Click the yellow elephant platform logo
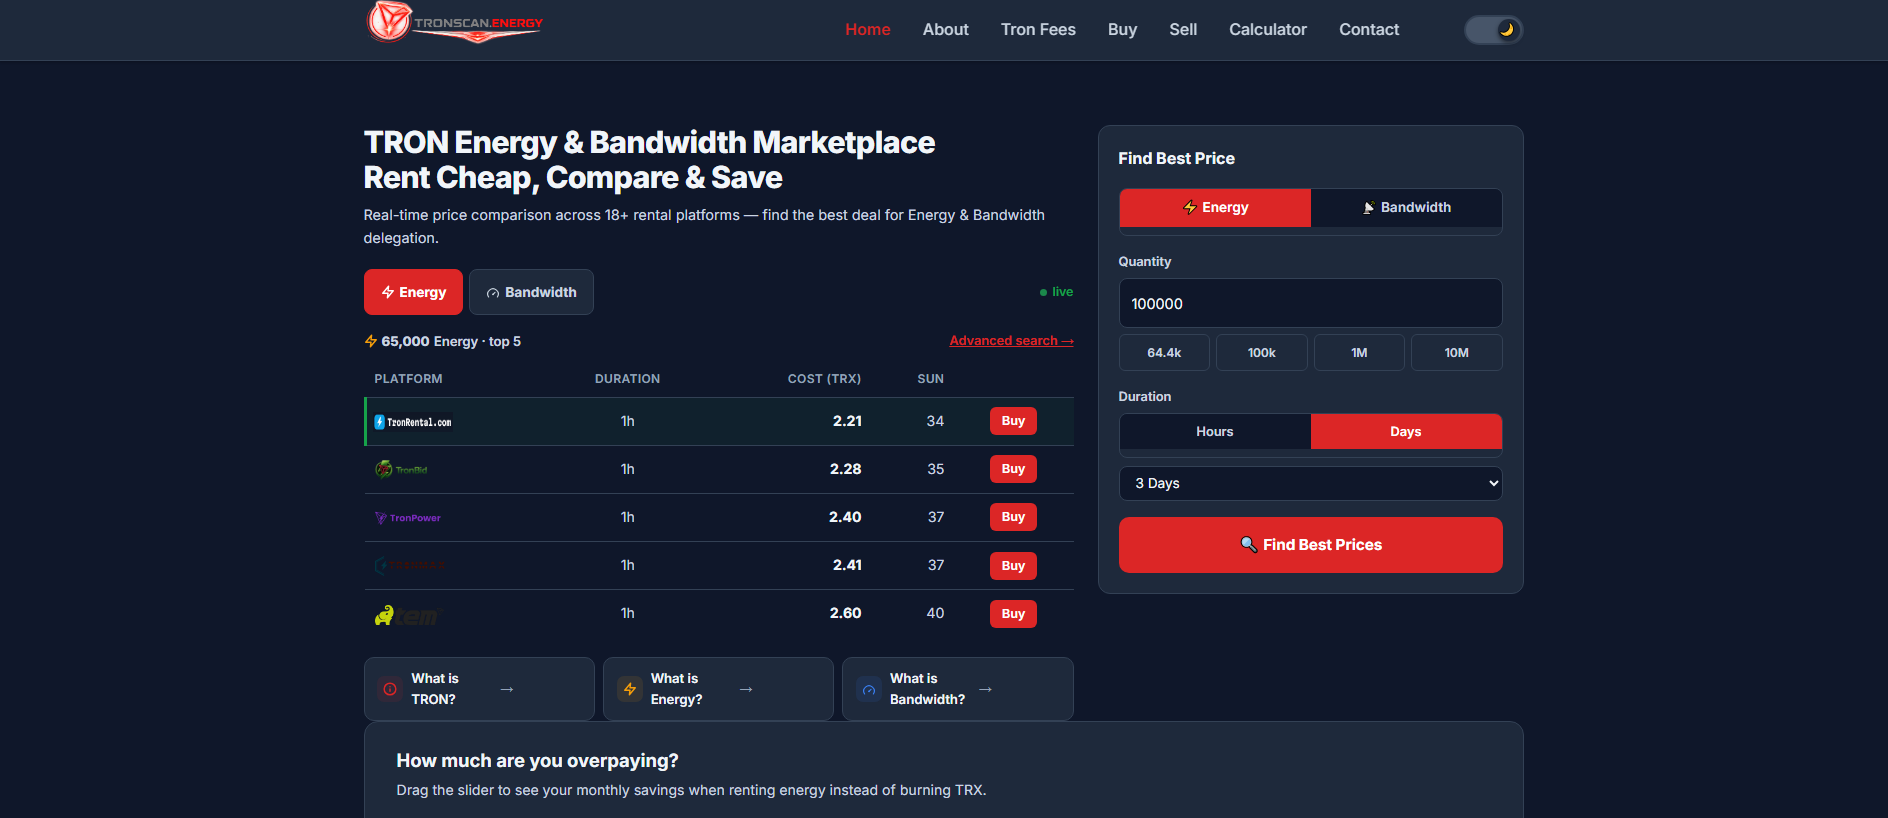This screenshot has width=1888, height=818. click(407, 614)
